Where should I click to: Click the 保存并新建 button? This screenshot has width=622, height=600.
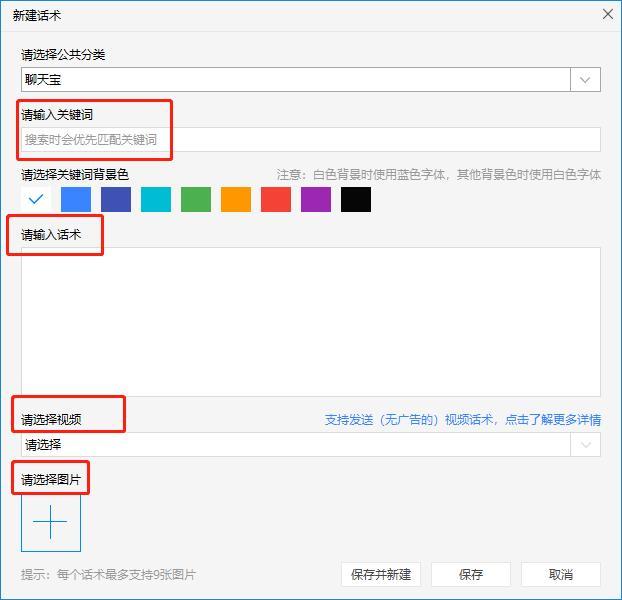tap(381, 574)
